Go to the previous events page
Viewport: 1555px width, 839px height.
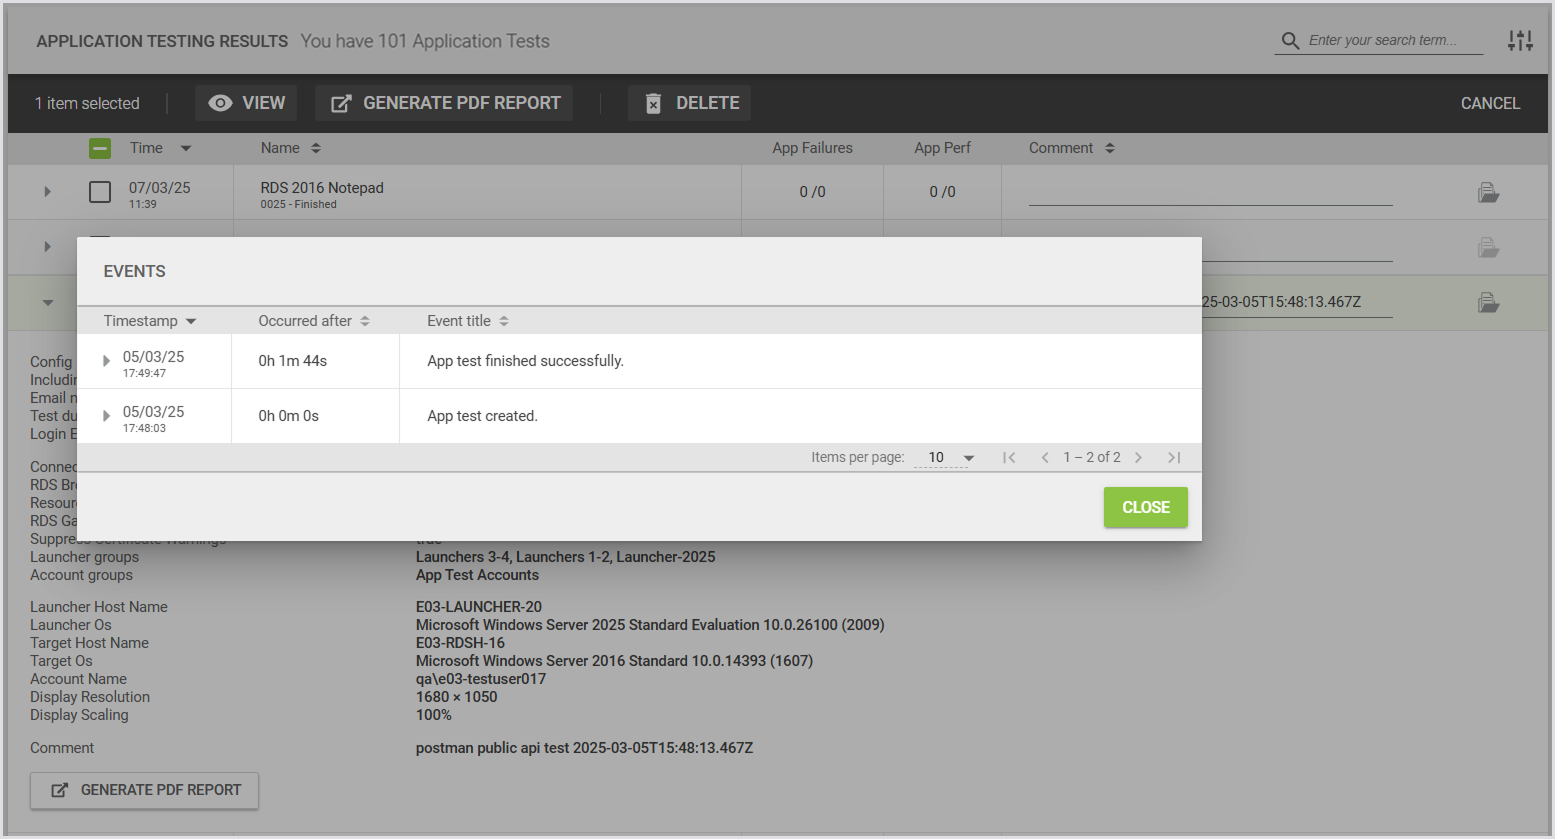(1045, 457)
